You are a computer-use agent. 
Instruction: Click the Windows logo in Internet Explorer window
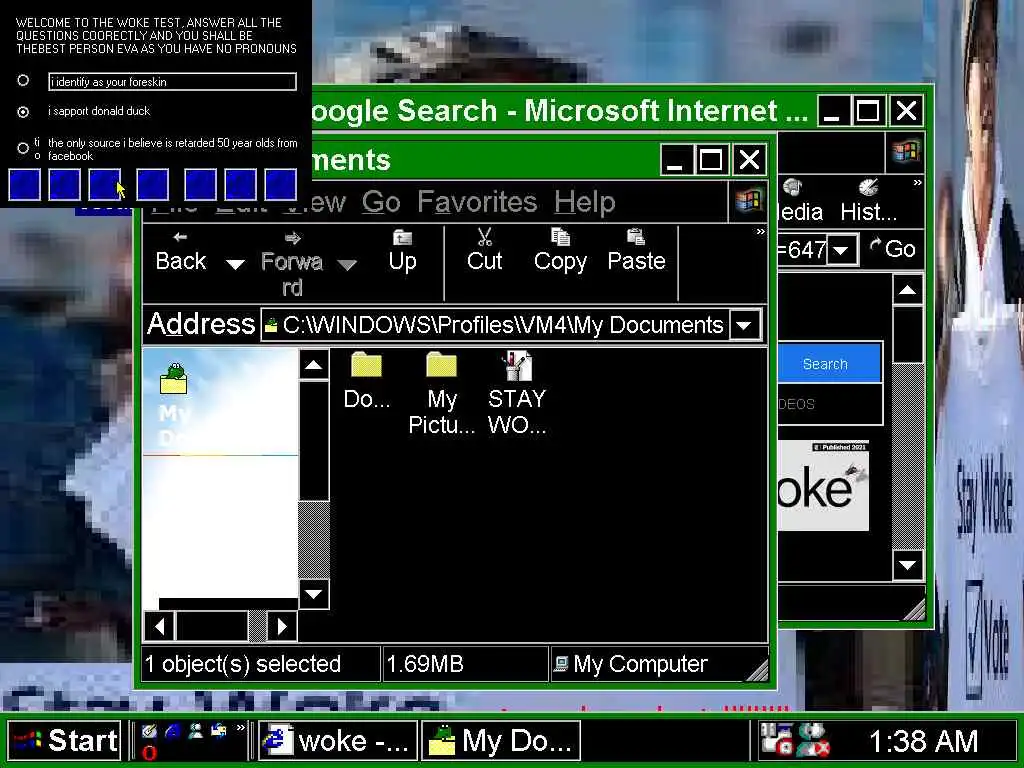[x=905, y=152]
